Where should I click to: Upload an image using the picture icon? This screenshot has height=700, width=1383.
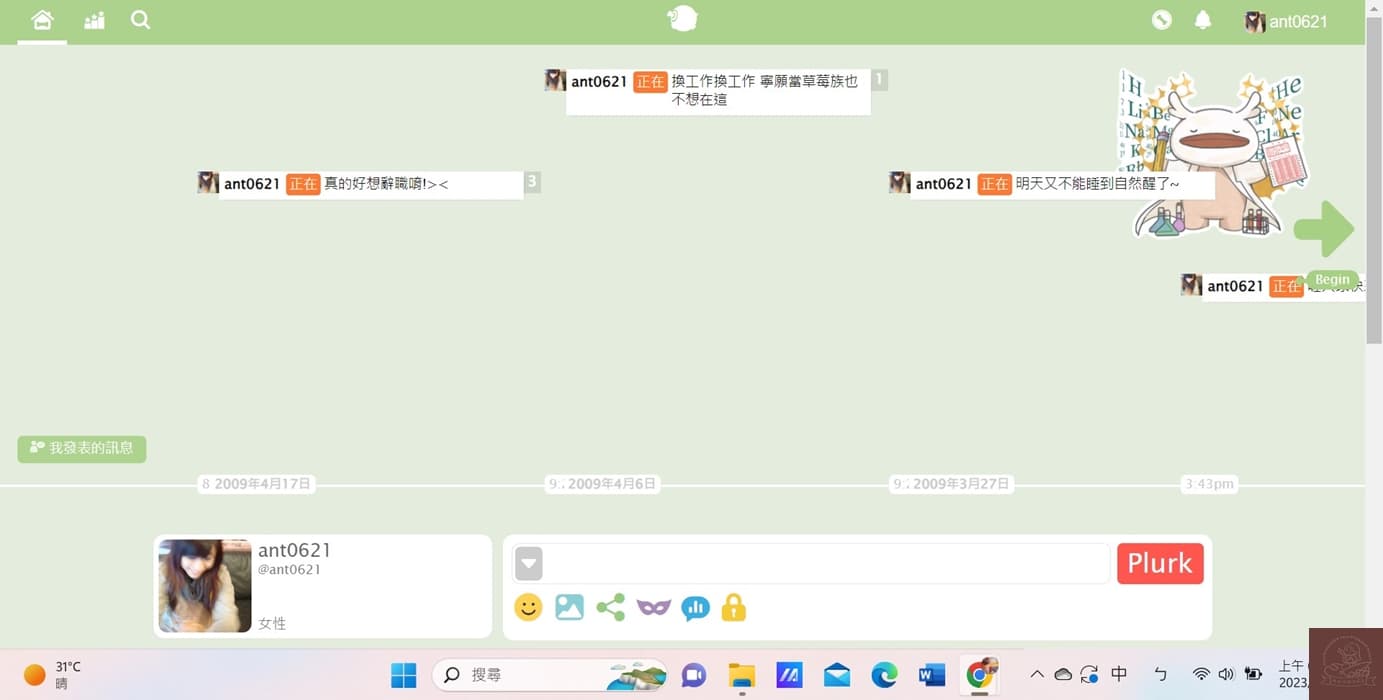point(569,607)
